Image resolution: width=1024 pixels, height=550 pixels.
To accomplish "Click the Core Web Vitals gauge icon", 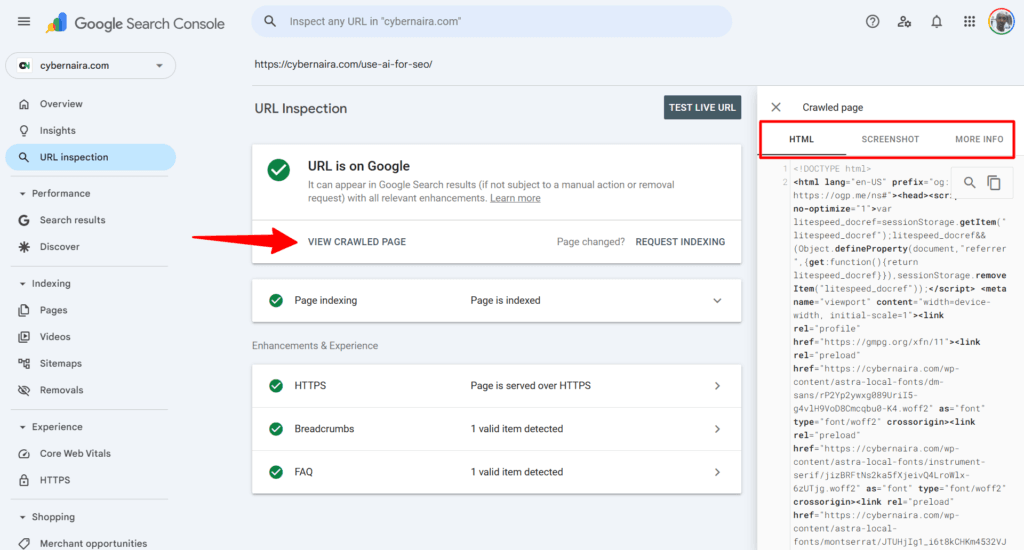I will (24, 453).
